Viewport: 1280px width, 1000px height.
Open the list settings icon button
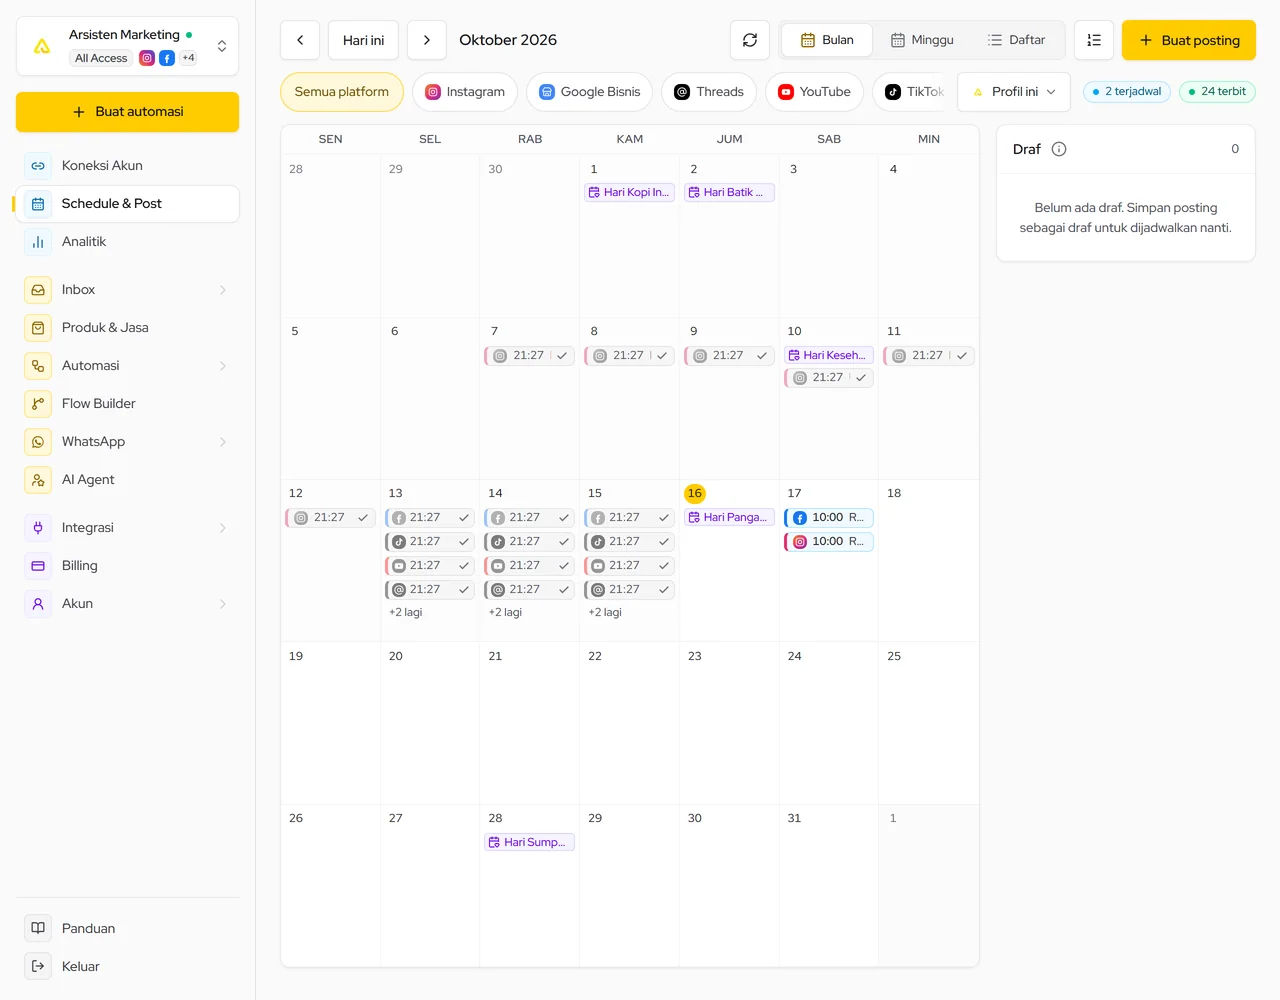coord(1094,40)
